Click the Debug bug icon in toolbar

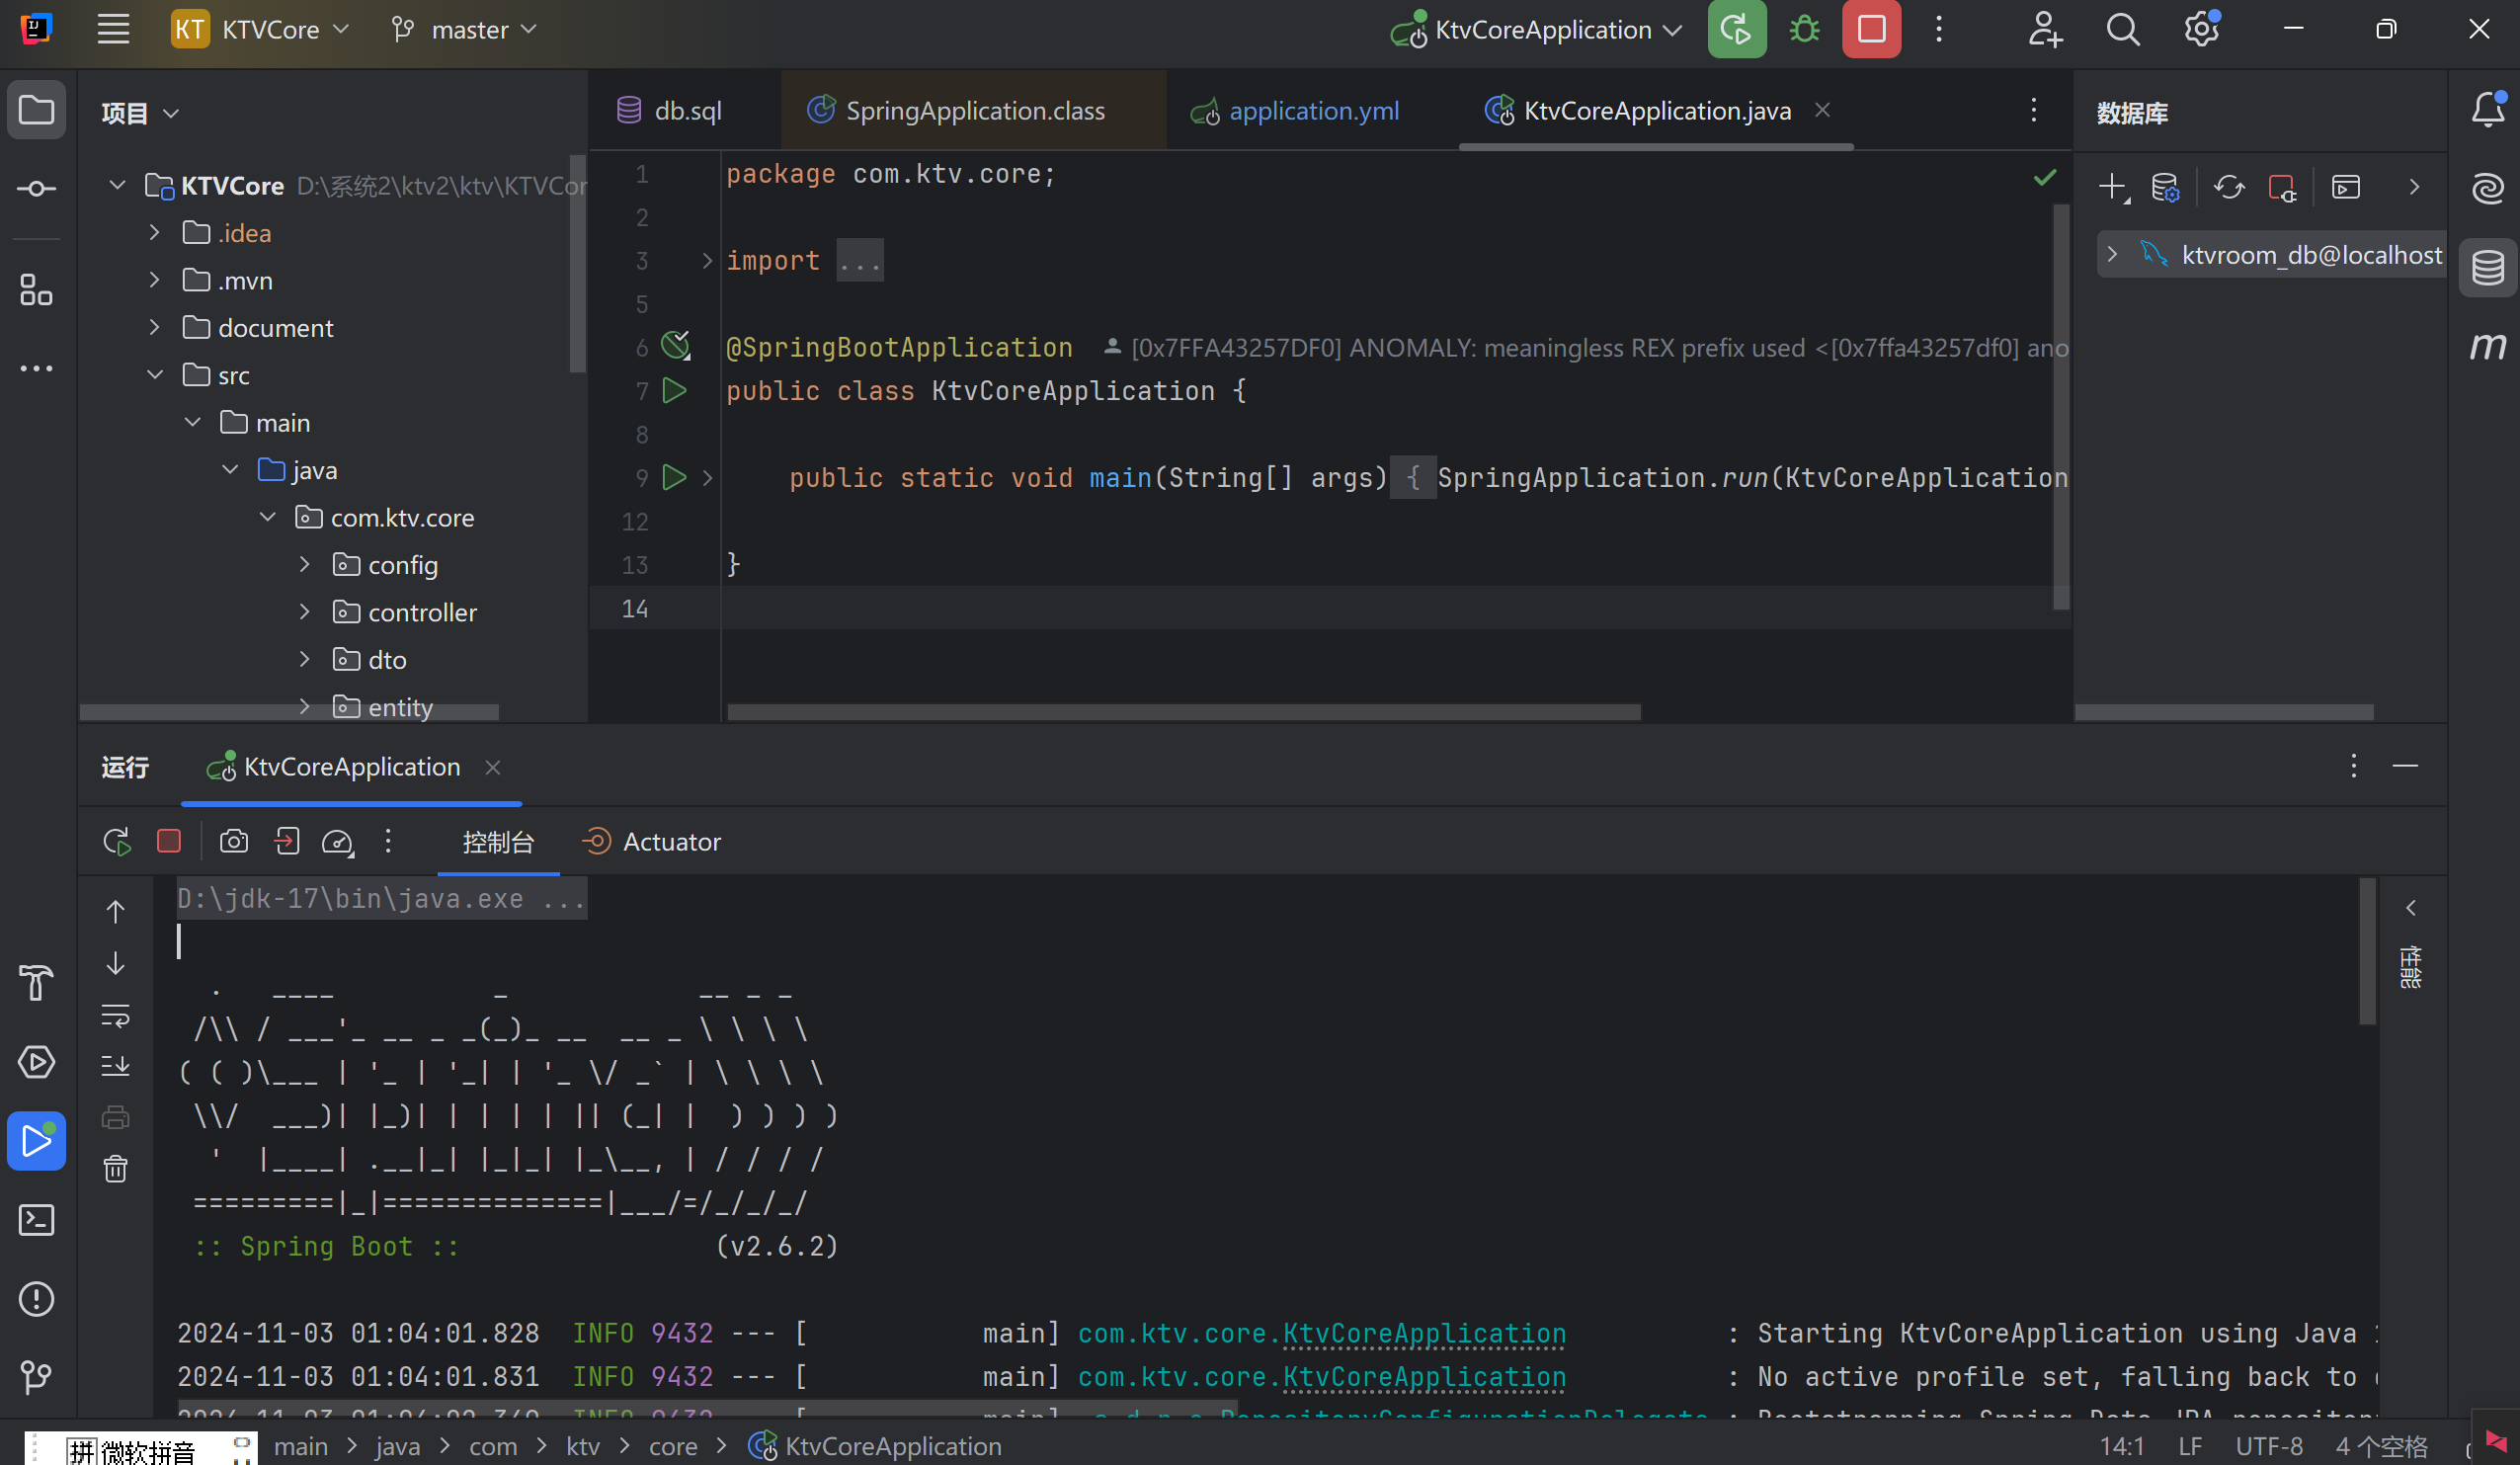1804,30
